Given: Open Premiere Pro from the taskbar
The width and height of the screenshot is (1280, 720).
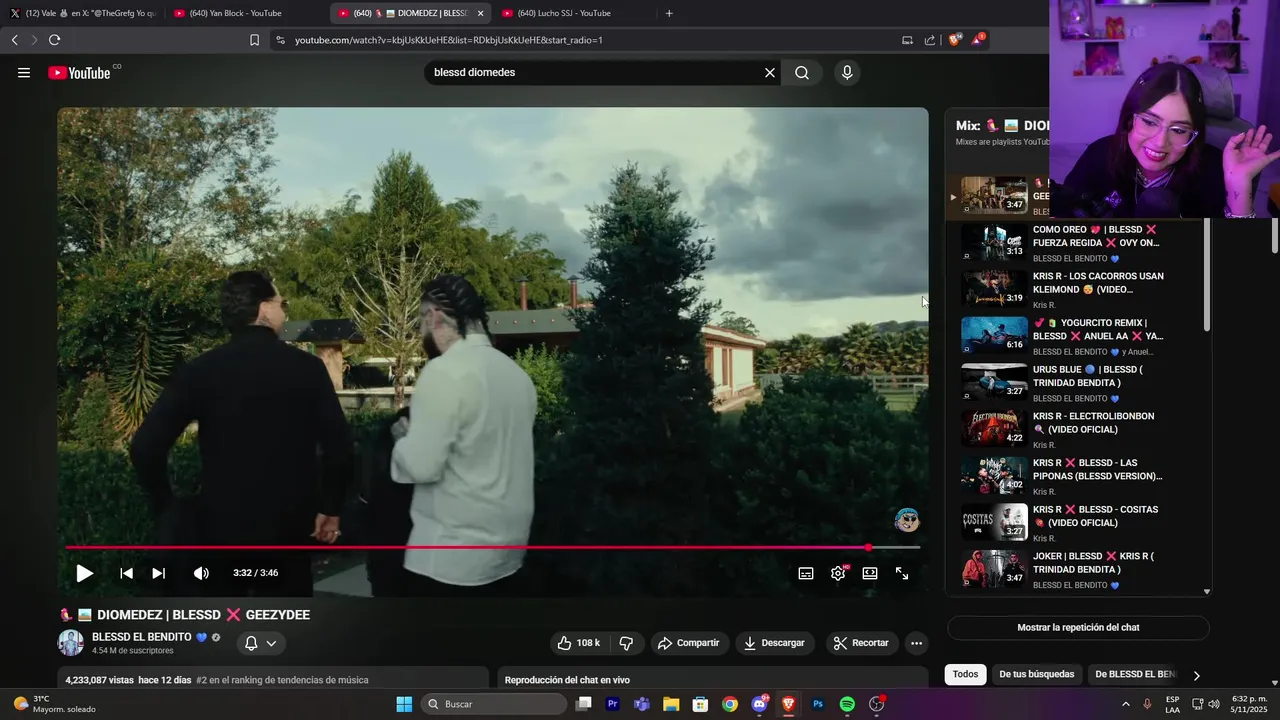Looking at the screenshot, I should tap(613, 704).
